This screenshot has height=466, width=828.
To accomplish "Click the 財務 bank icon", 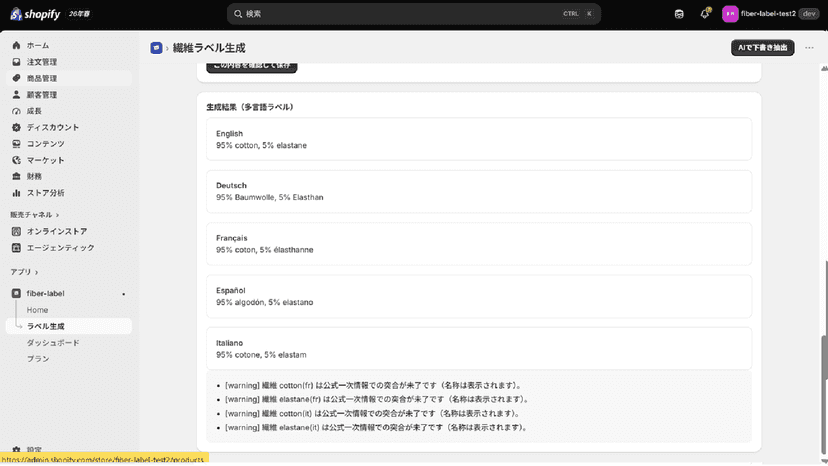I will click(16, 176).
